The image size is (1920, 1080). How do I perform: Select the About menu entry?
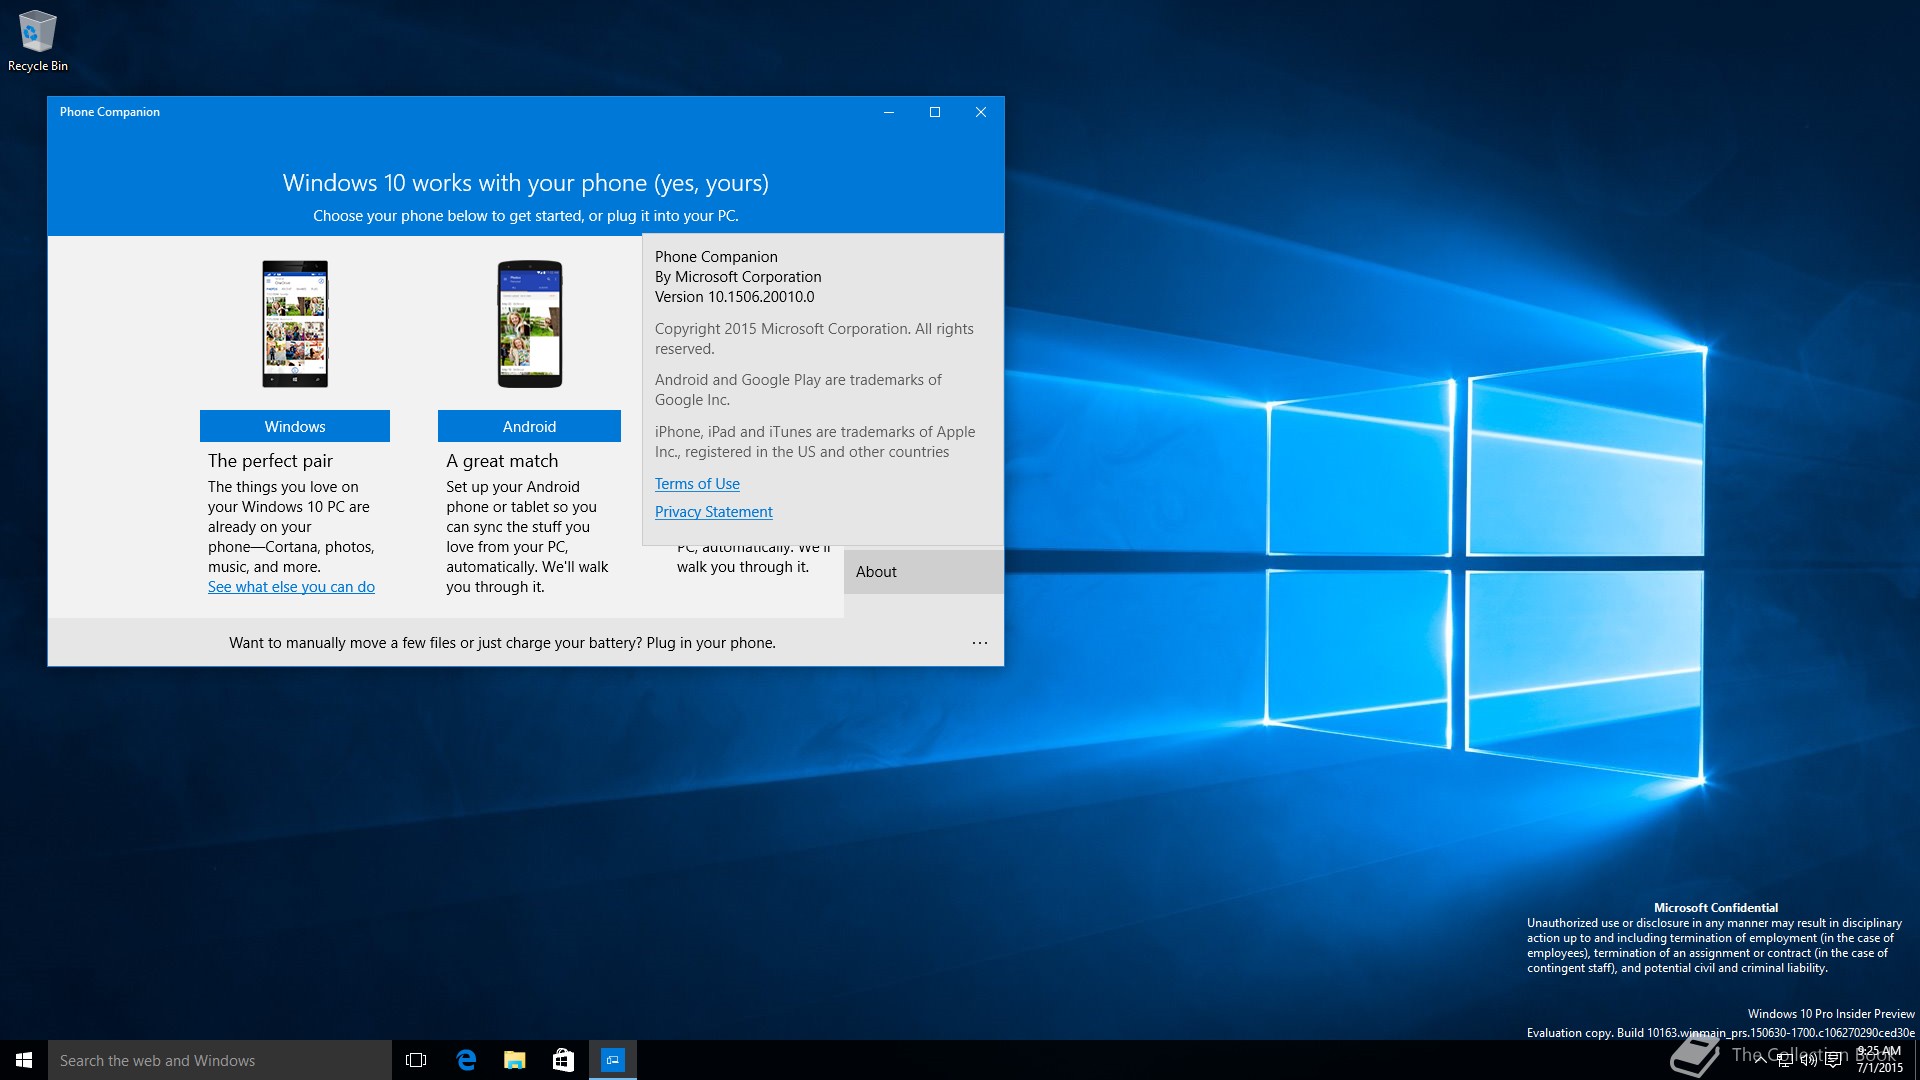click(x=923, y=572)
